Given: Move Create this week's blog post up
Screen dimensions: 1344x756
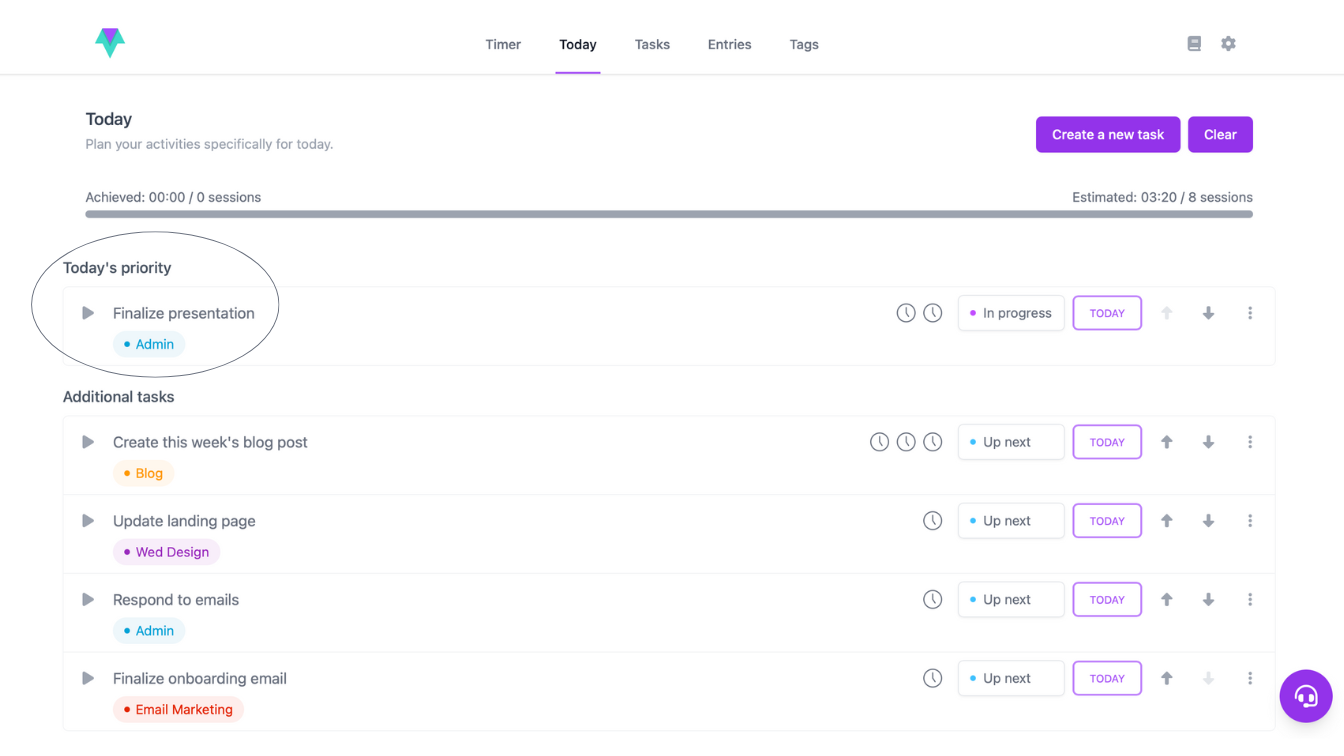Looking at the screenshot, I should coord(1166,442).
